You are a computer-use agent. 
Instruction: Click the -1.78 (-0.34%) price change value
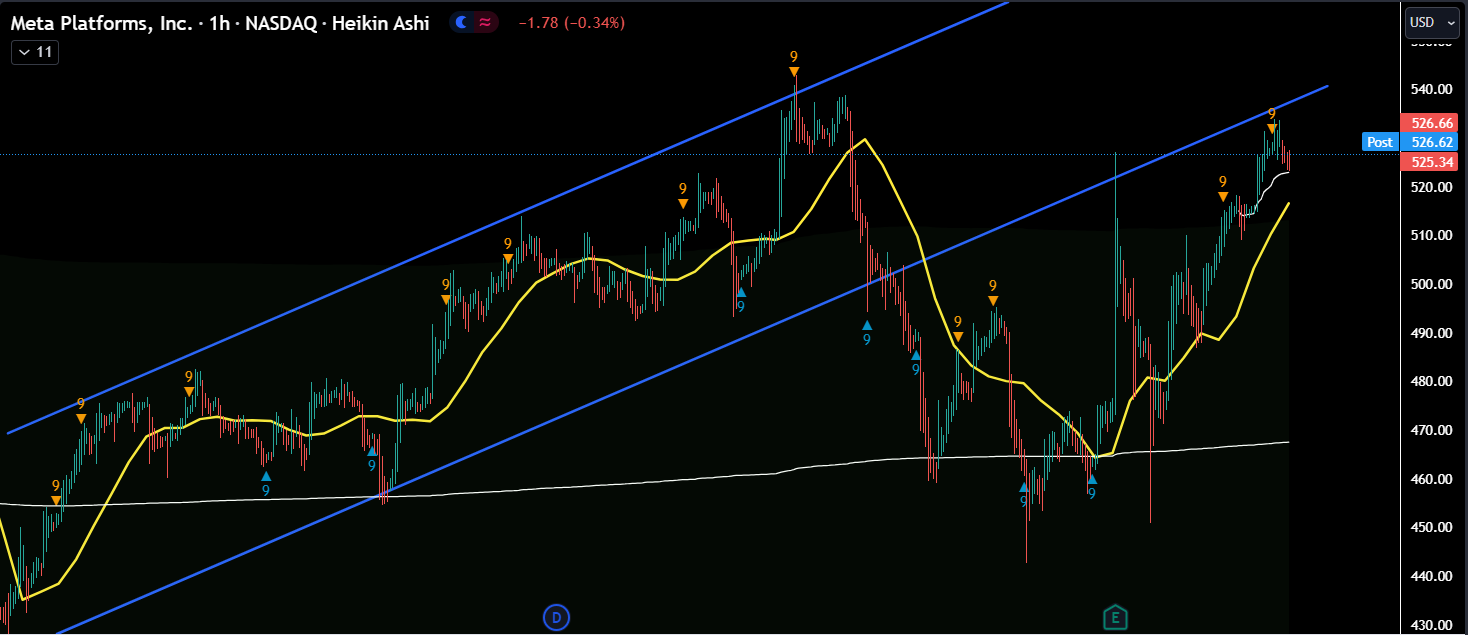click(x=571, y=23)
